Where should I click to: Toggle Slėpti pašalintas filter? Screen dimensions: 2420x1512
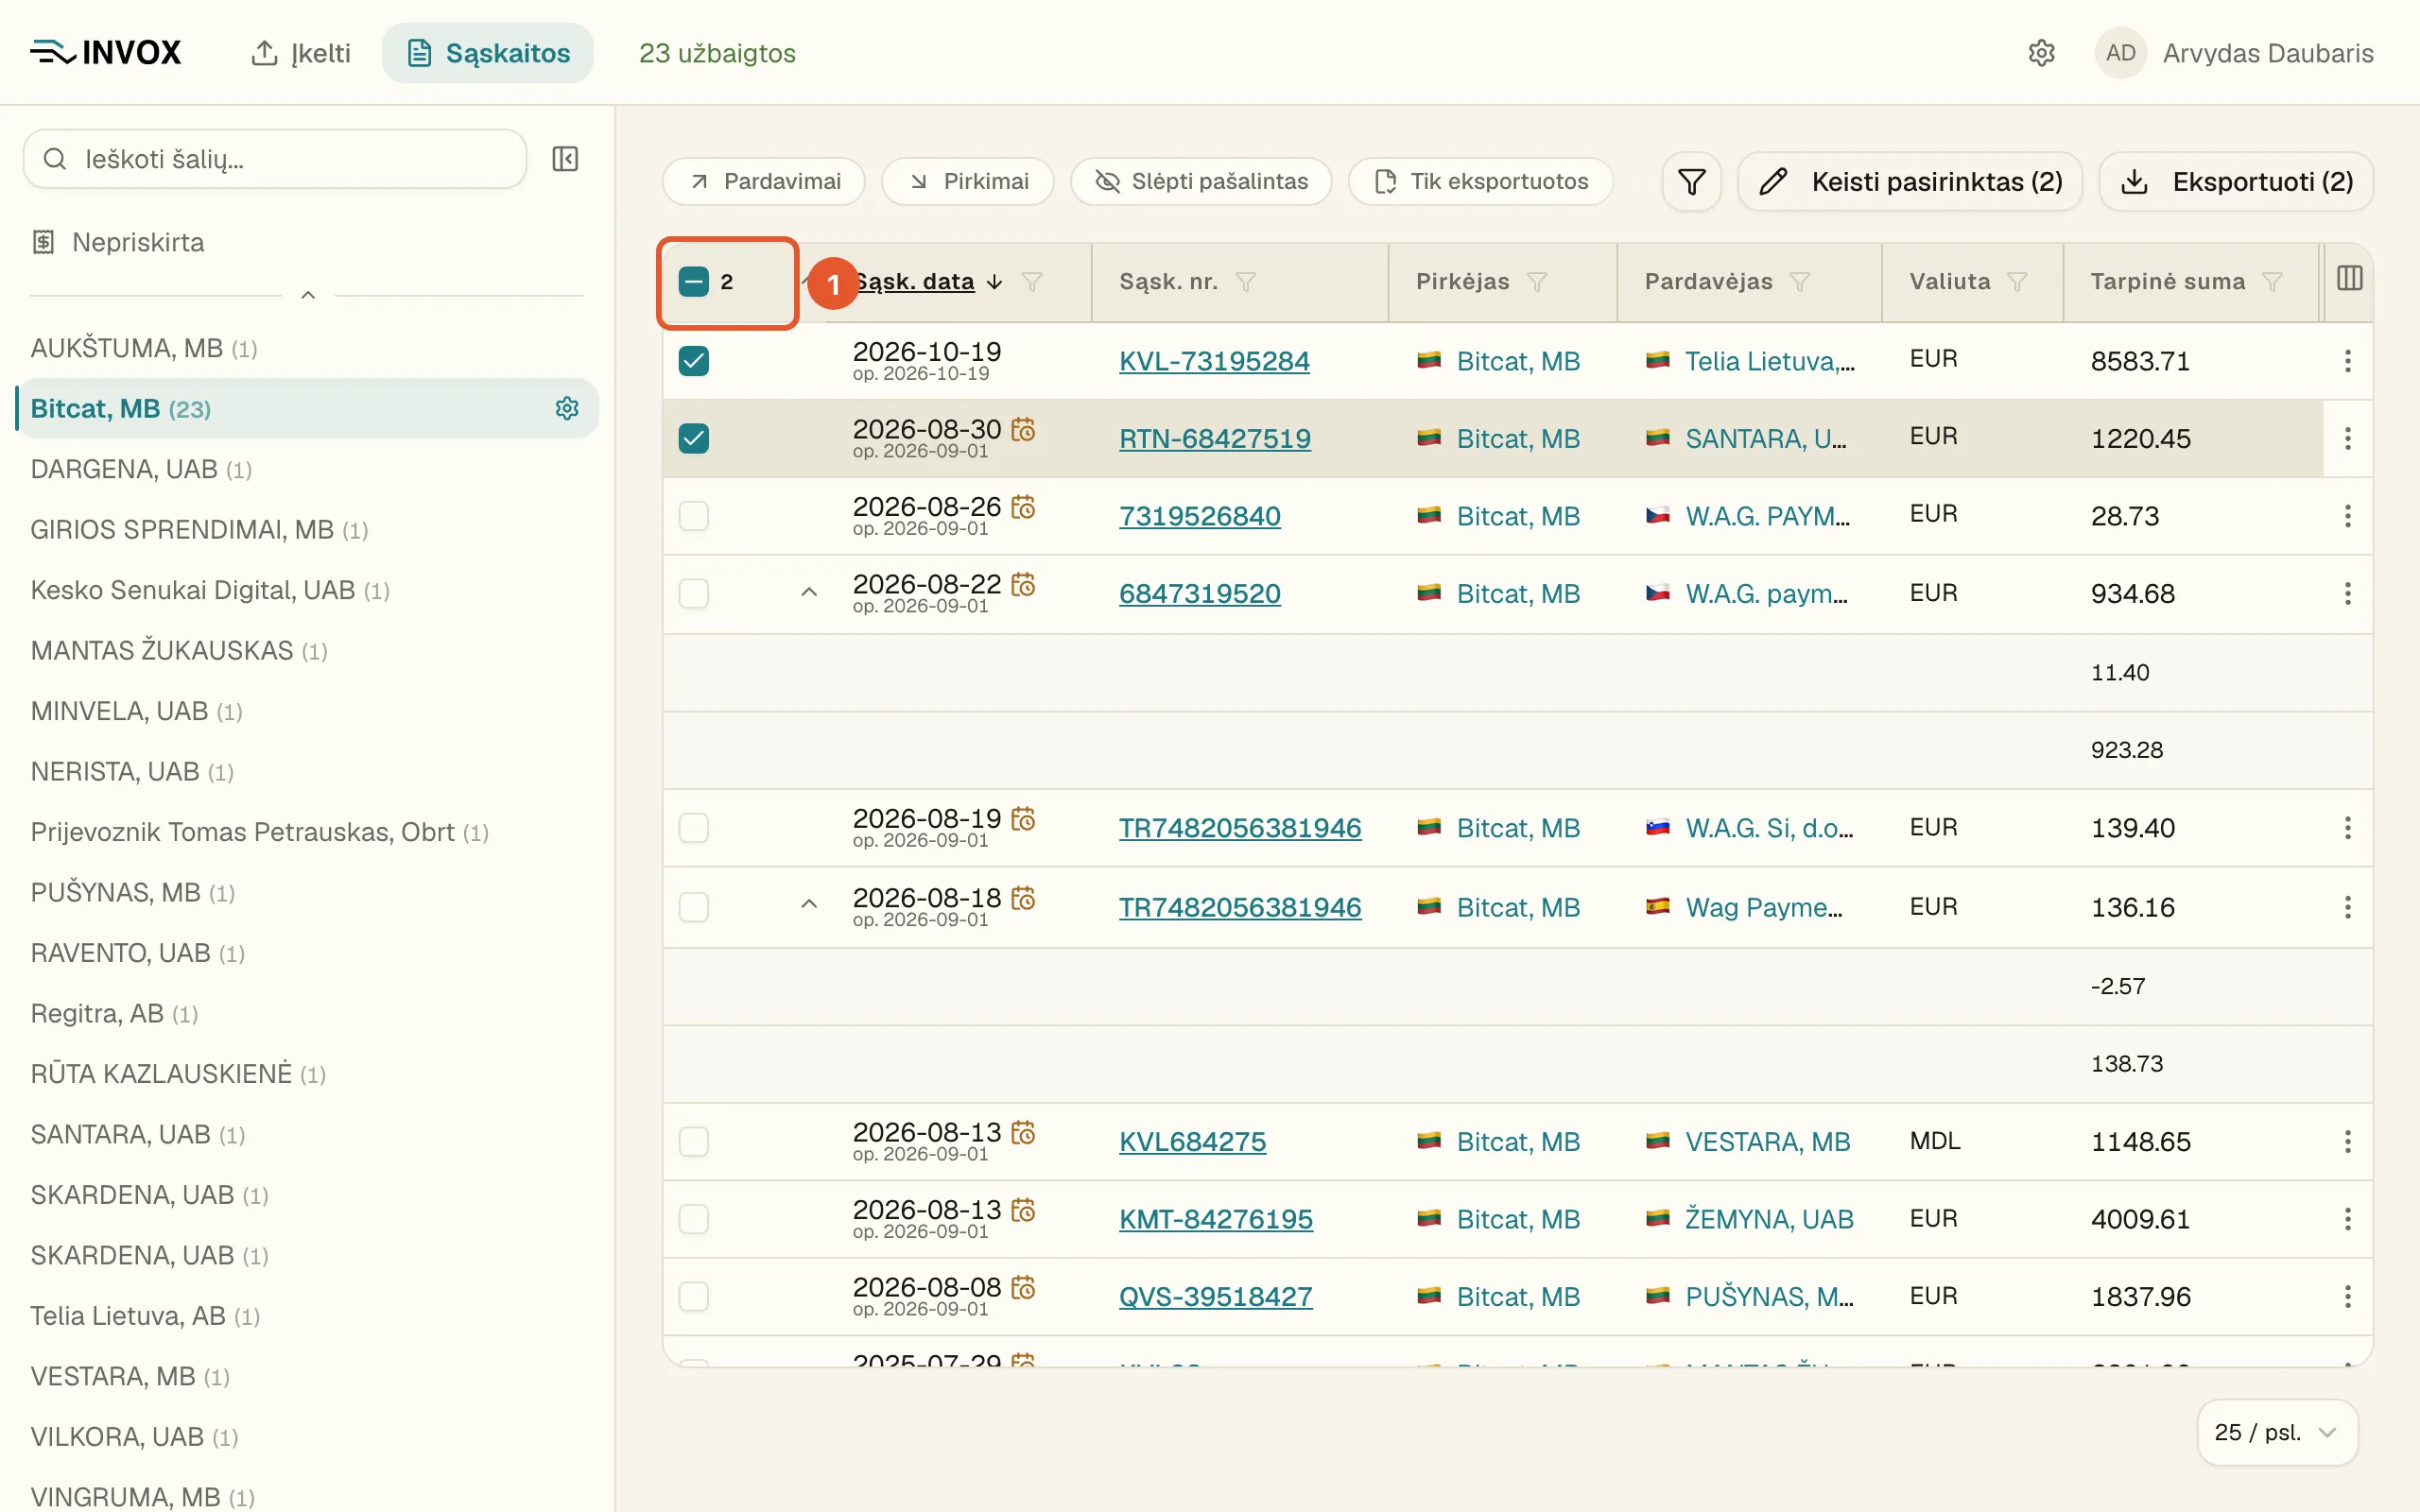(x=1201, y=181)
